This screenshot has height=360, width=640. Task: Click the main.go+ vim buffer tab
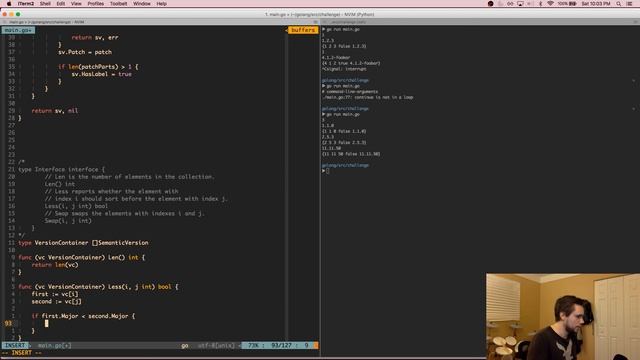(18, 30)
